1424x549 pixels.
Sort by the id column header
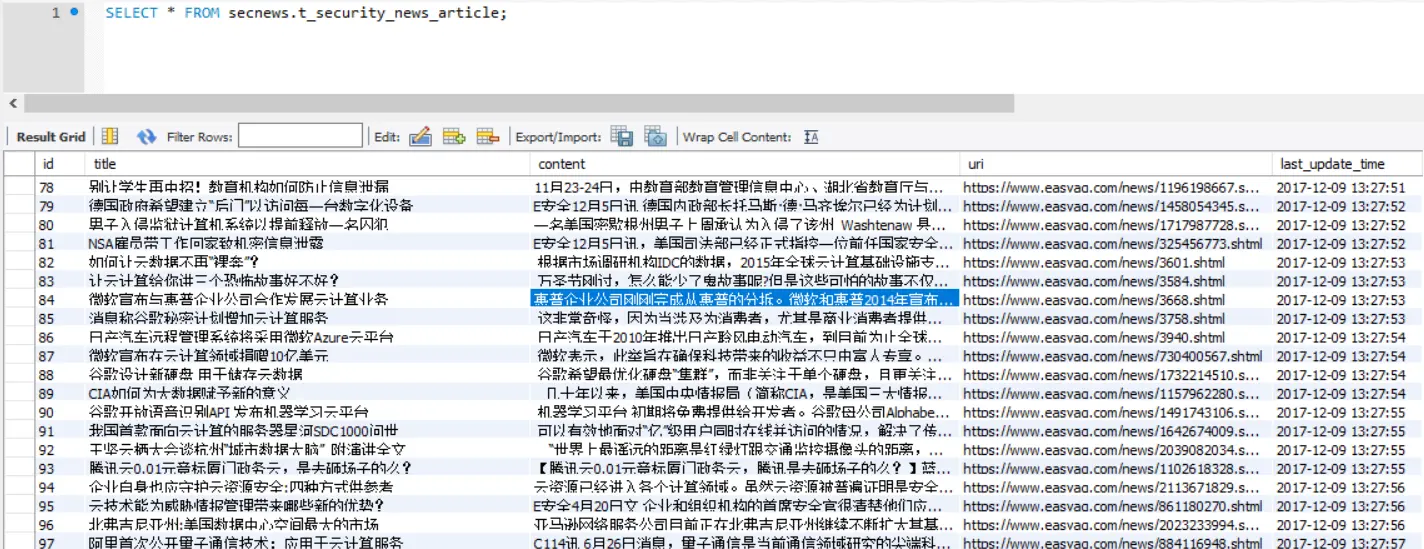(x=61, y=164)
